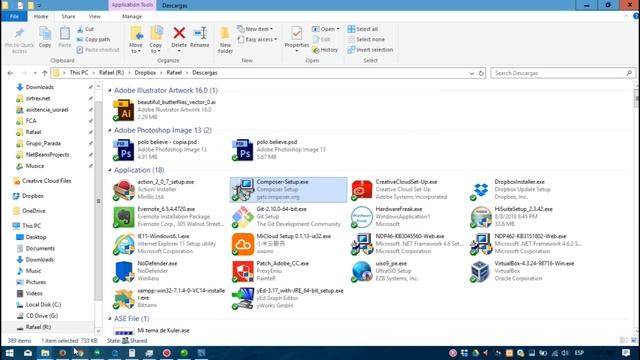Collapse the Application (18) group
640x360 pixels.
tap(110, 170)
